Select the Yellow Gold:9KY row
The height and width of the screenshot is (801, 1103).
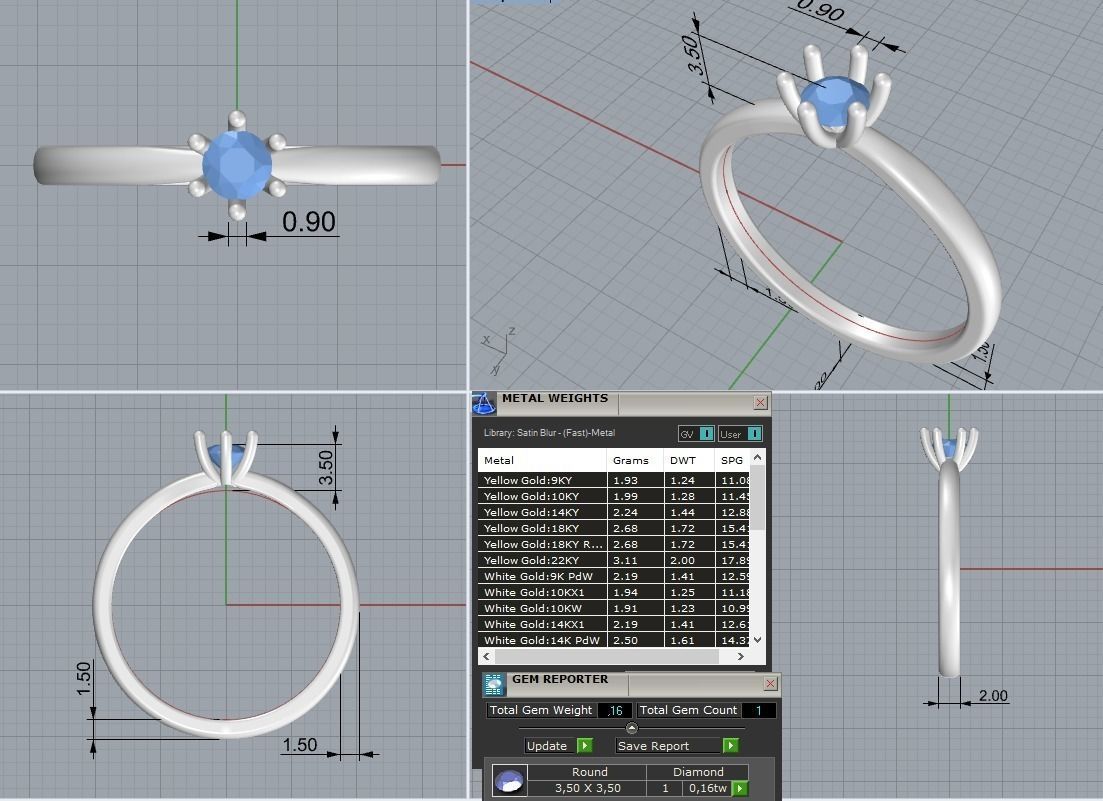(614, 480)
